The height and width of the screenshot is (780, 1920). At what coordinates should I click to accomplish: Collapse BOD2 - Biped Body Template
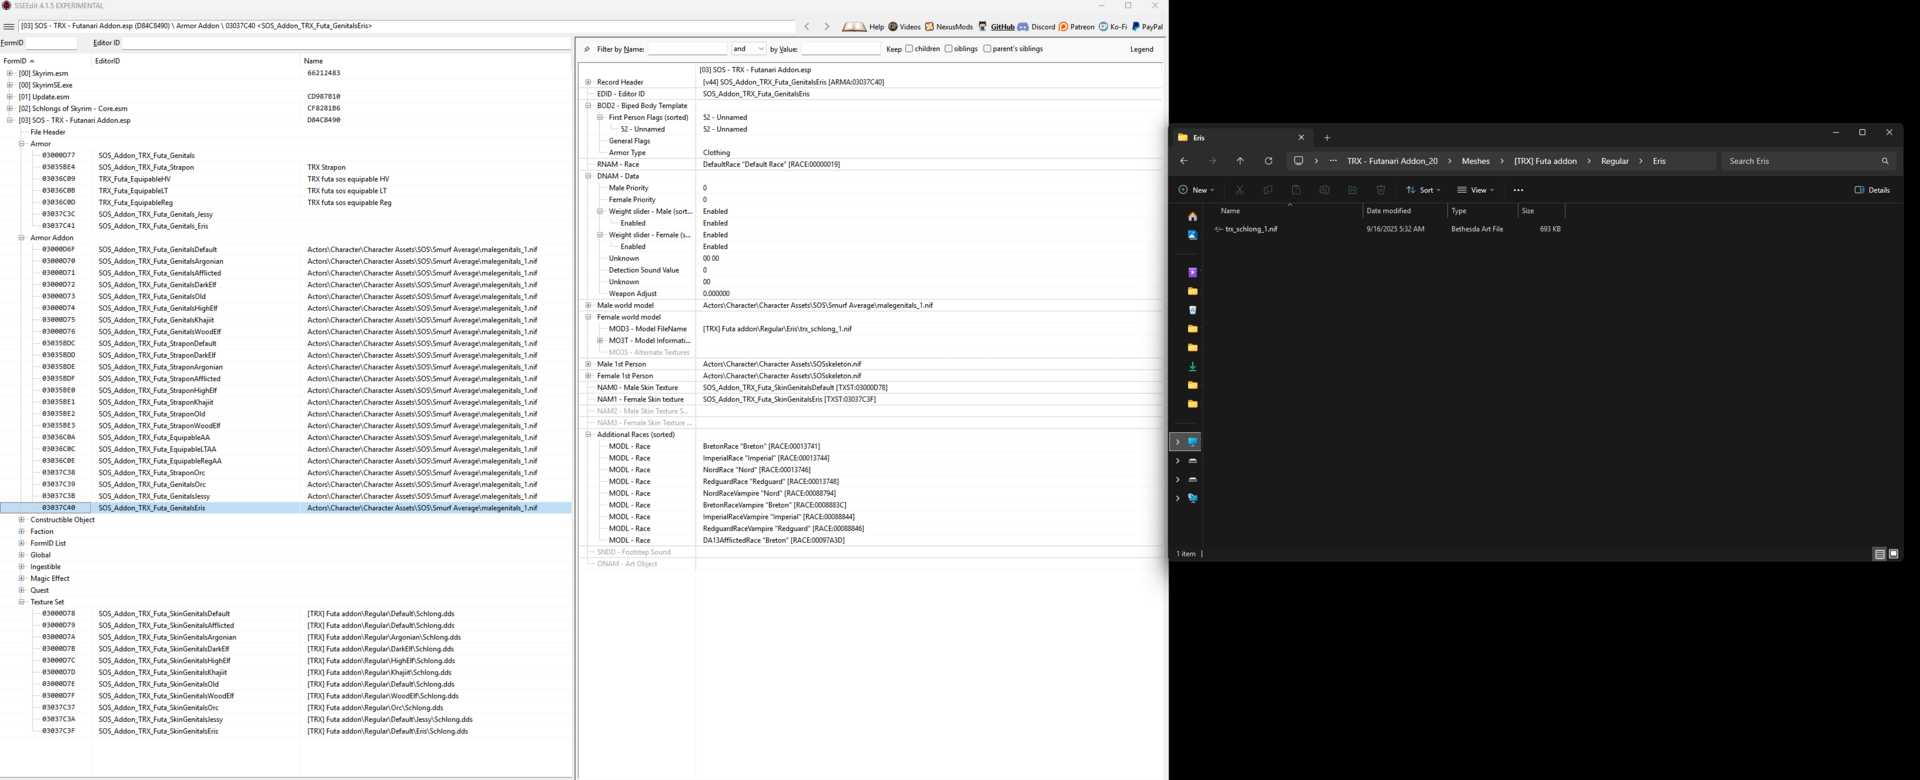tap(588, 105)
